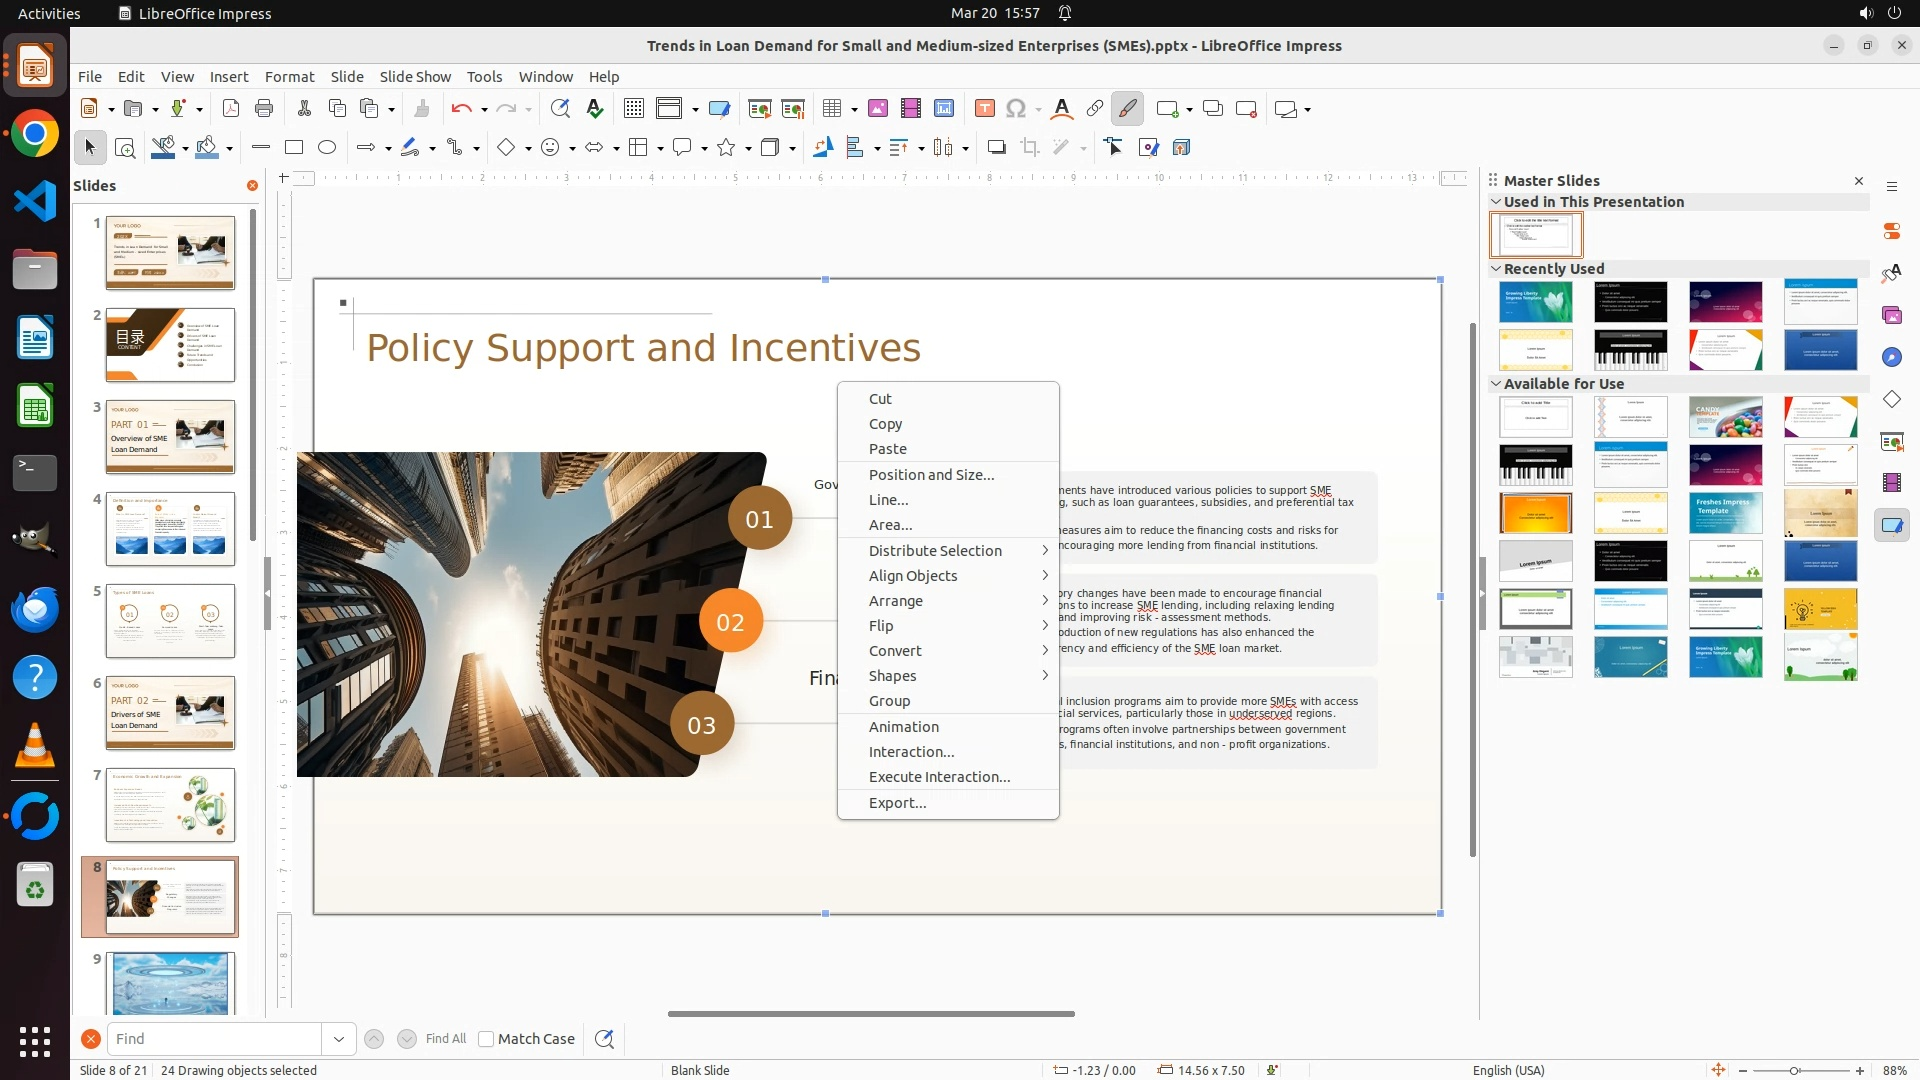Choose Position and Size from context menu

click(x=931, y=475)
